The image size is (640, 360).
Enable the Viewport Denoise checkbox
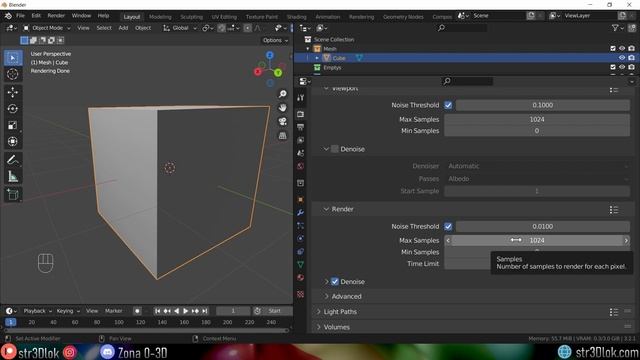335,149
